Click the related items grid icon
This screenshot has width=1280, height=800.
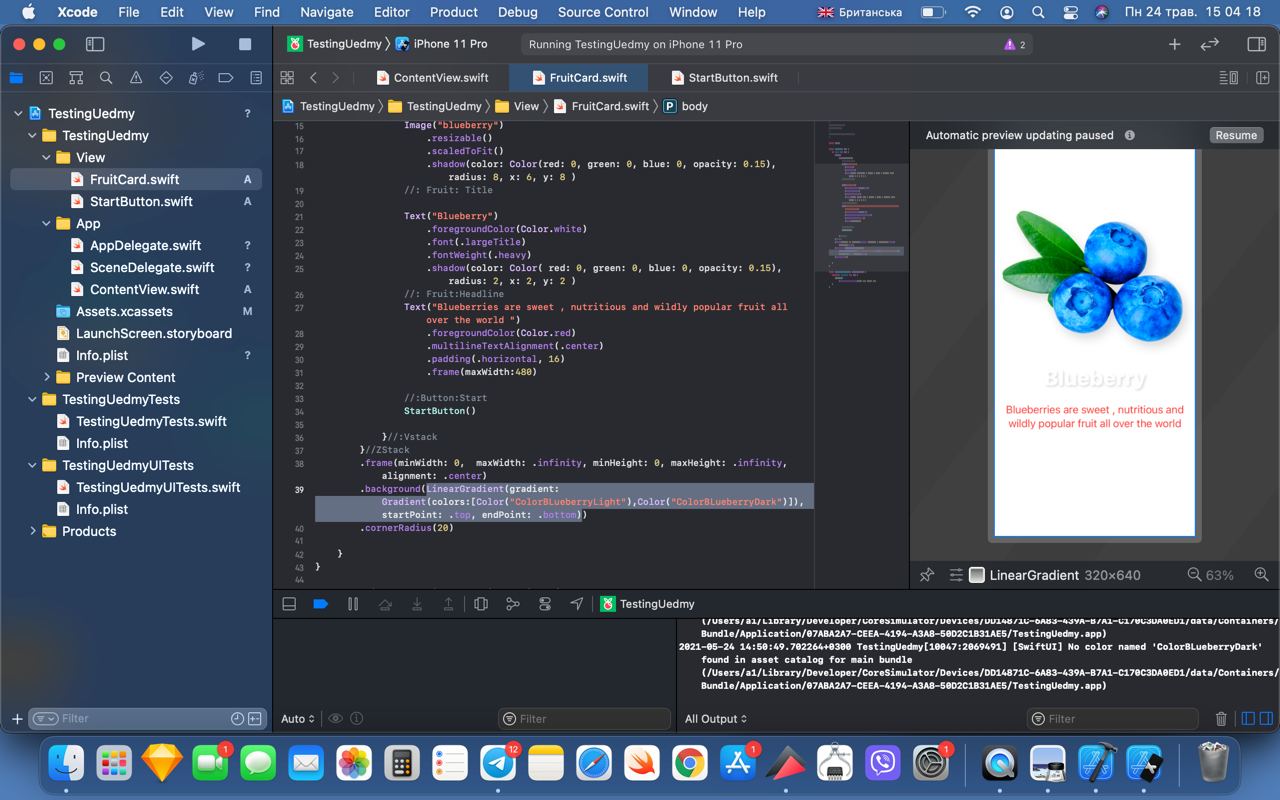pos(287,78)
